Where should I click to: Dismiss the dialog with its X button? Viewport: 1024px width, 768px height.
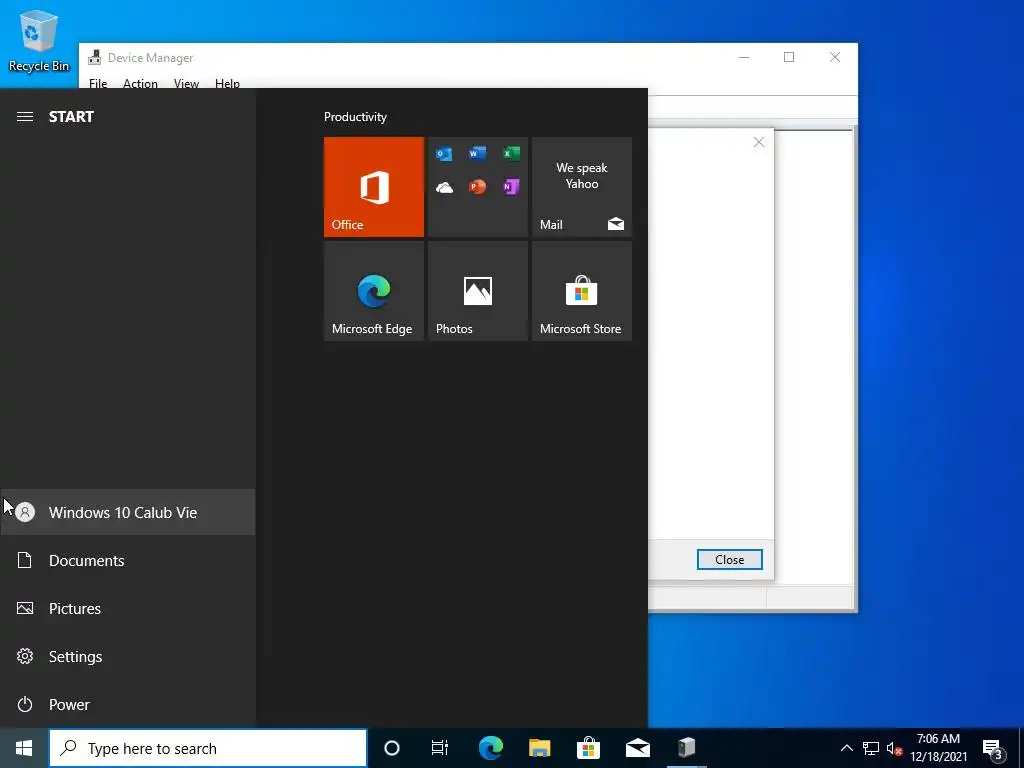(x=758, y=142)
